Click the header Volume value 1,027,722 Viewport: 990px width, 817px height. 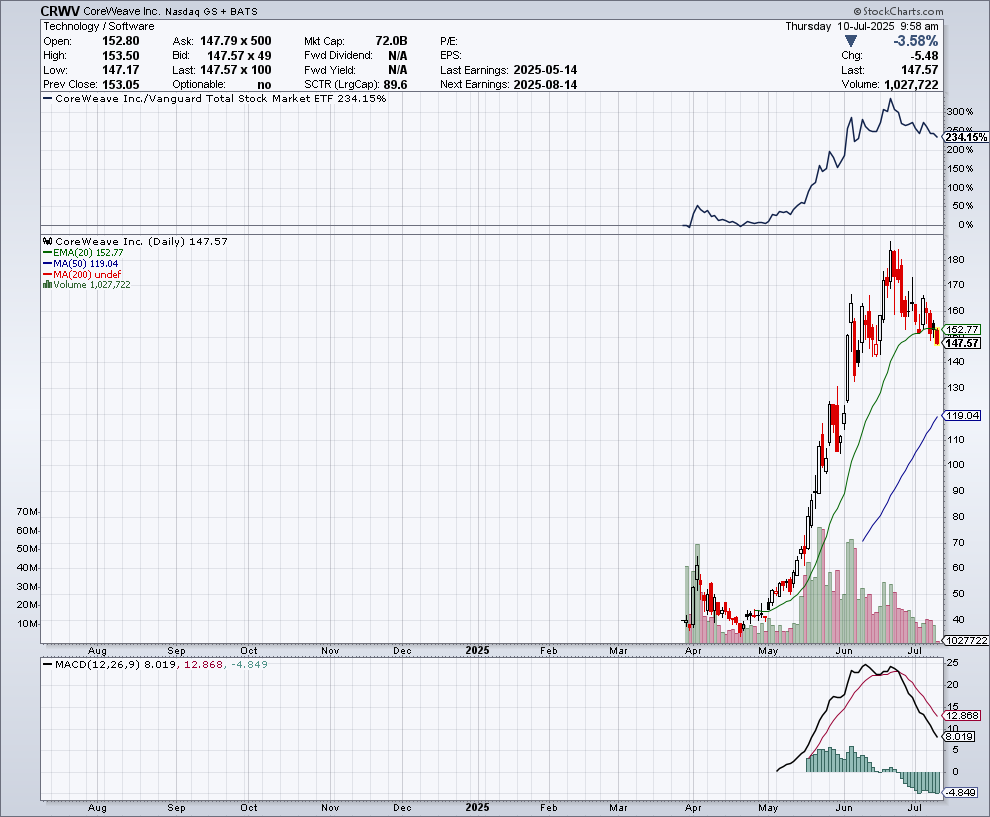tap(911, 85)
